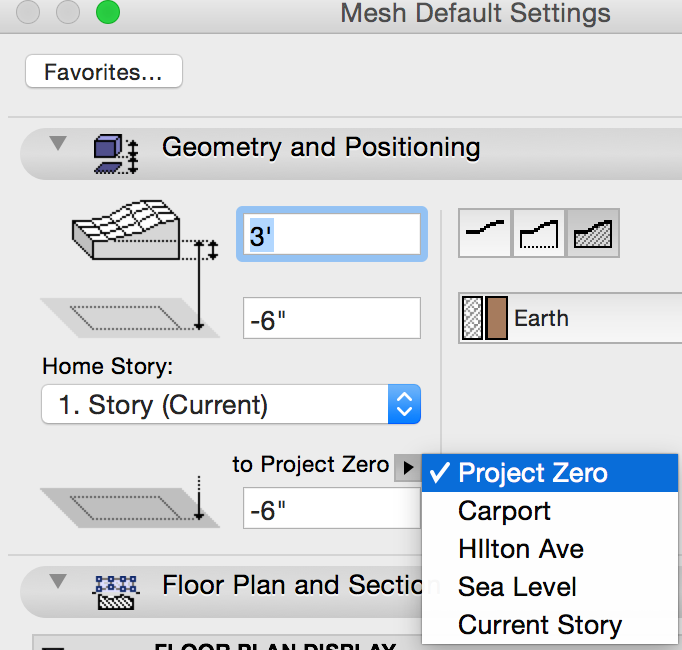Image resolution: width=682 pixels, height=650 pixels.
Task: Select the surface-only mesh structure icon
Action: point(485,234)
